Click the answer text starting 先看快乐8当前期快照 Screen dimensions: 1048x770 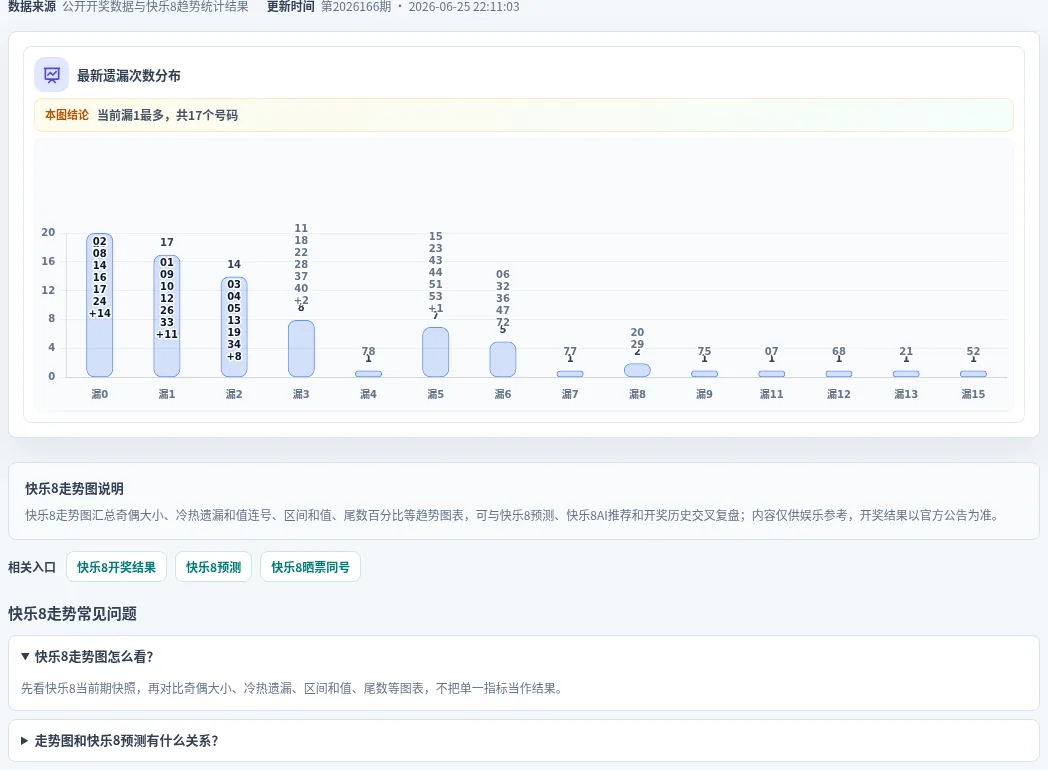[x=292, y=688]
